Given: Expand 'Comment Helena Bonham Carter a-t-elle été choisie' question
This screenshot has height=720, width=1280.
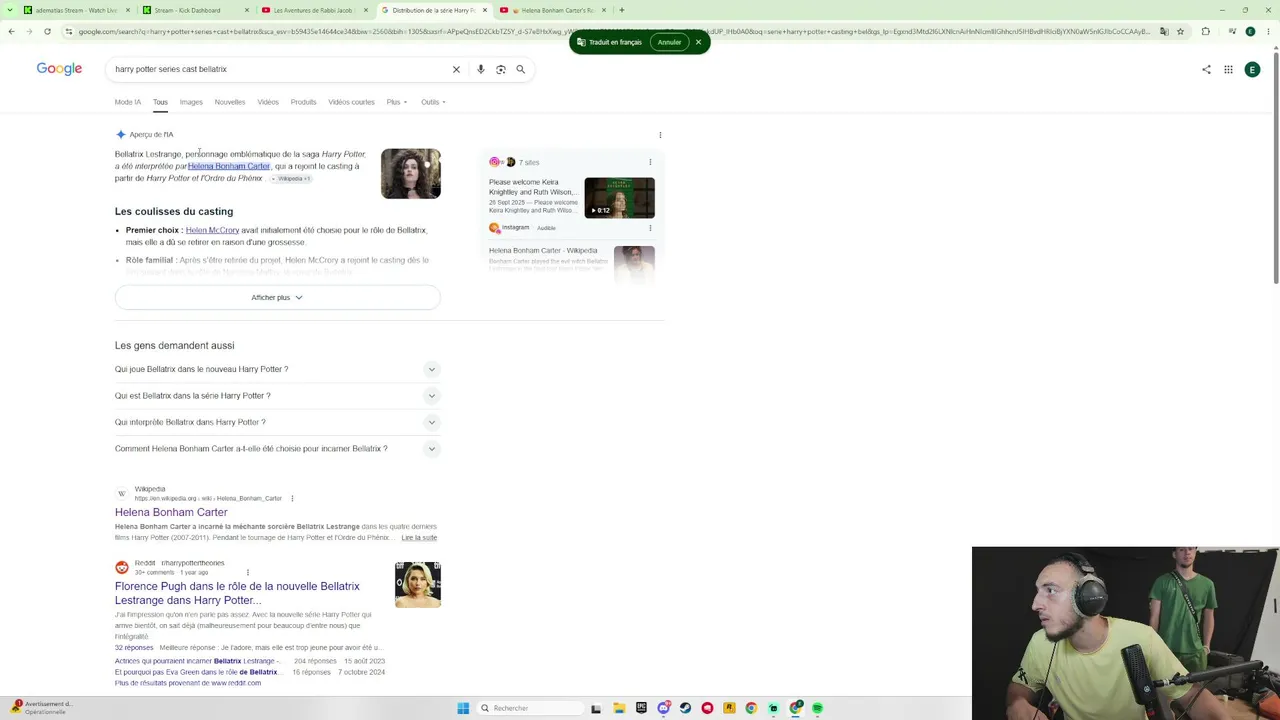Looking at the screenshot, I should tap(277, 449).
